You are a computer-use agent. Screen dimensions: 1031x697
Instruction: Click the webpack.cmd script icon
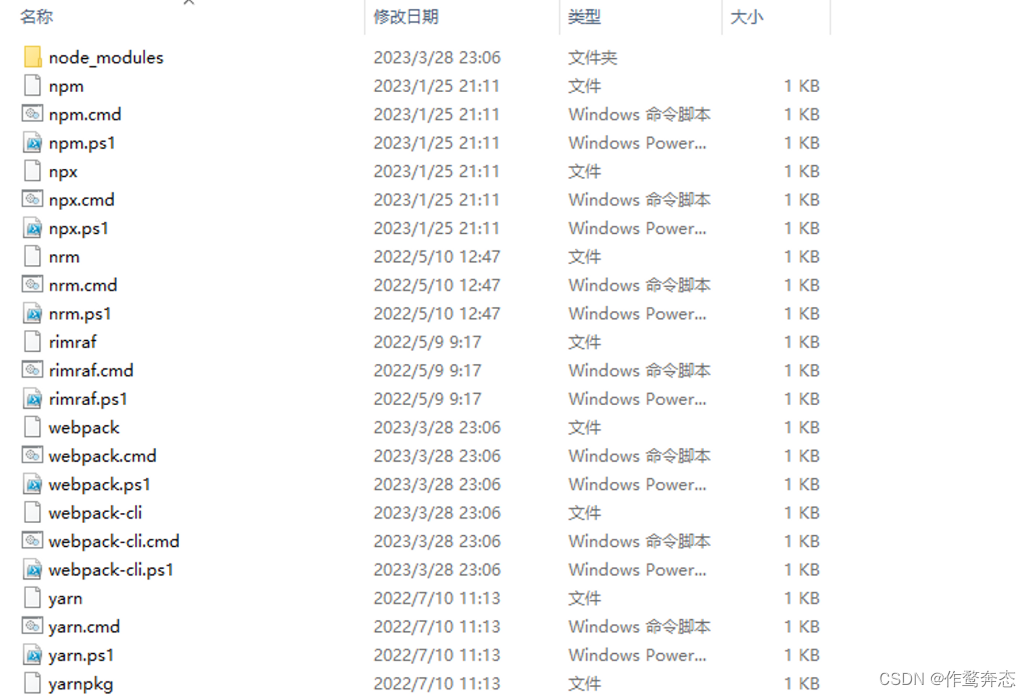32,456
